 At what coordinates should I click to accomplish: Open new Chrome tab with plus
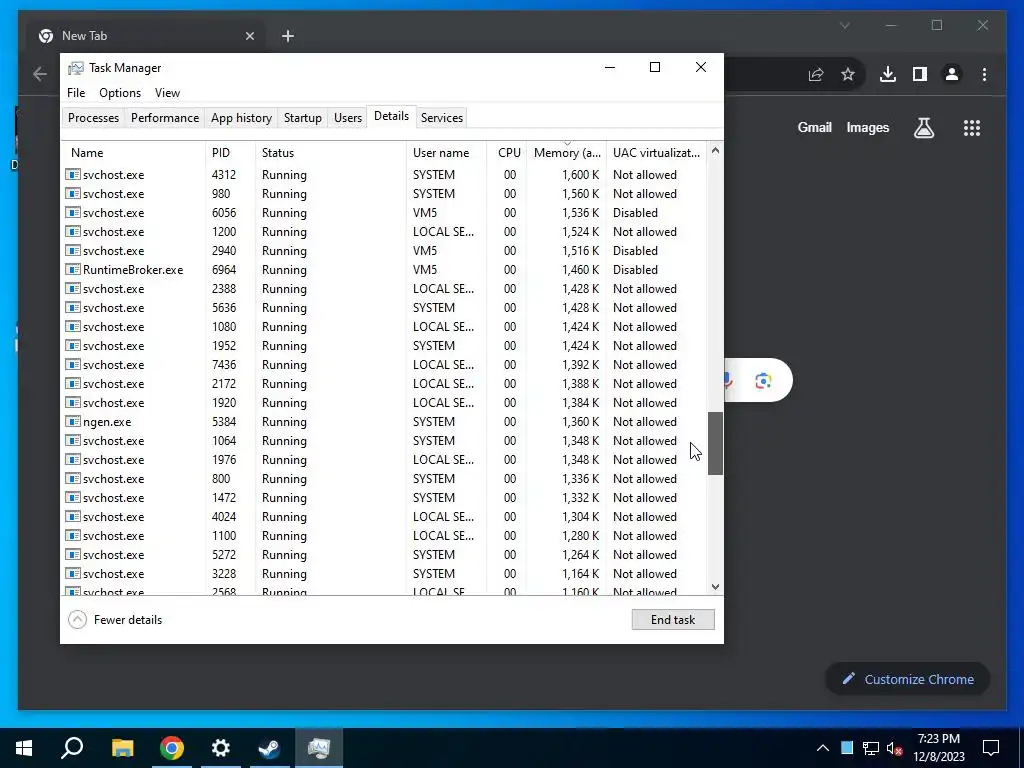coord(288,36)
